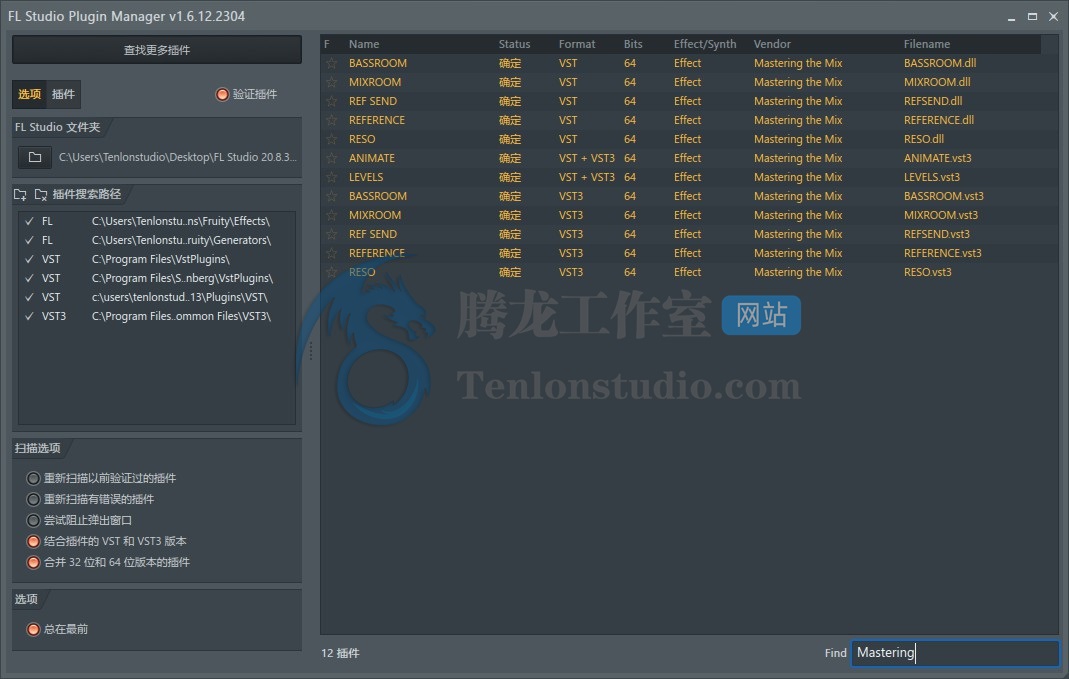Sort by Name column header

click(x=364, y=44)
